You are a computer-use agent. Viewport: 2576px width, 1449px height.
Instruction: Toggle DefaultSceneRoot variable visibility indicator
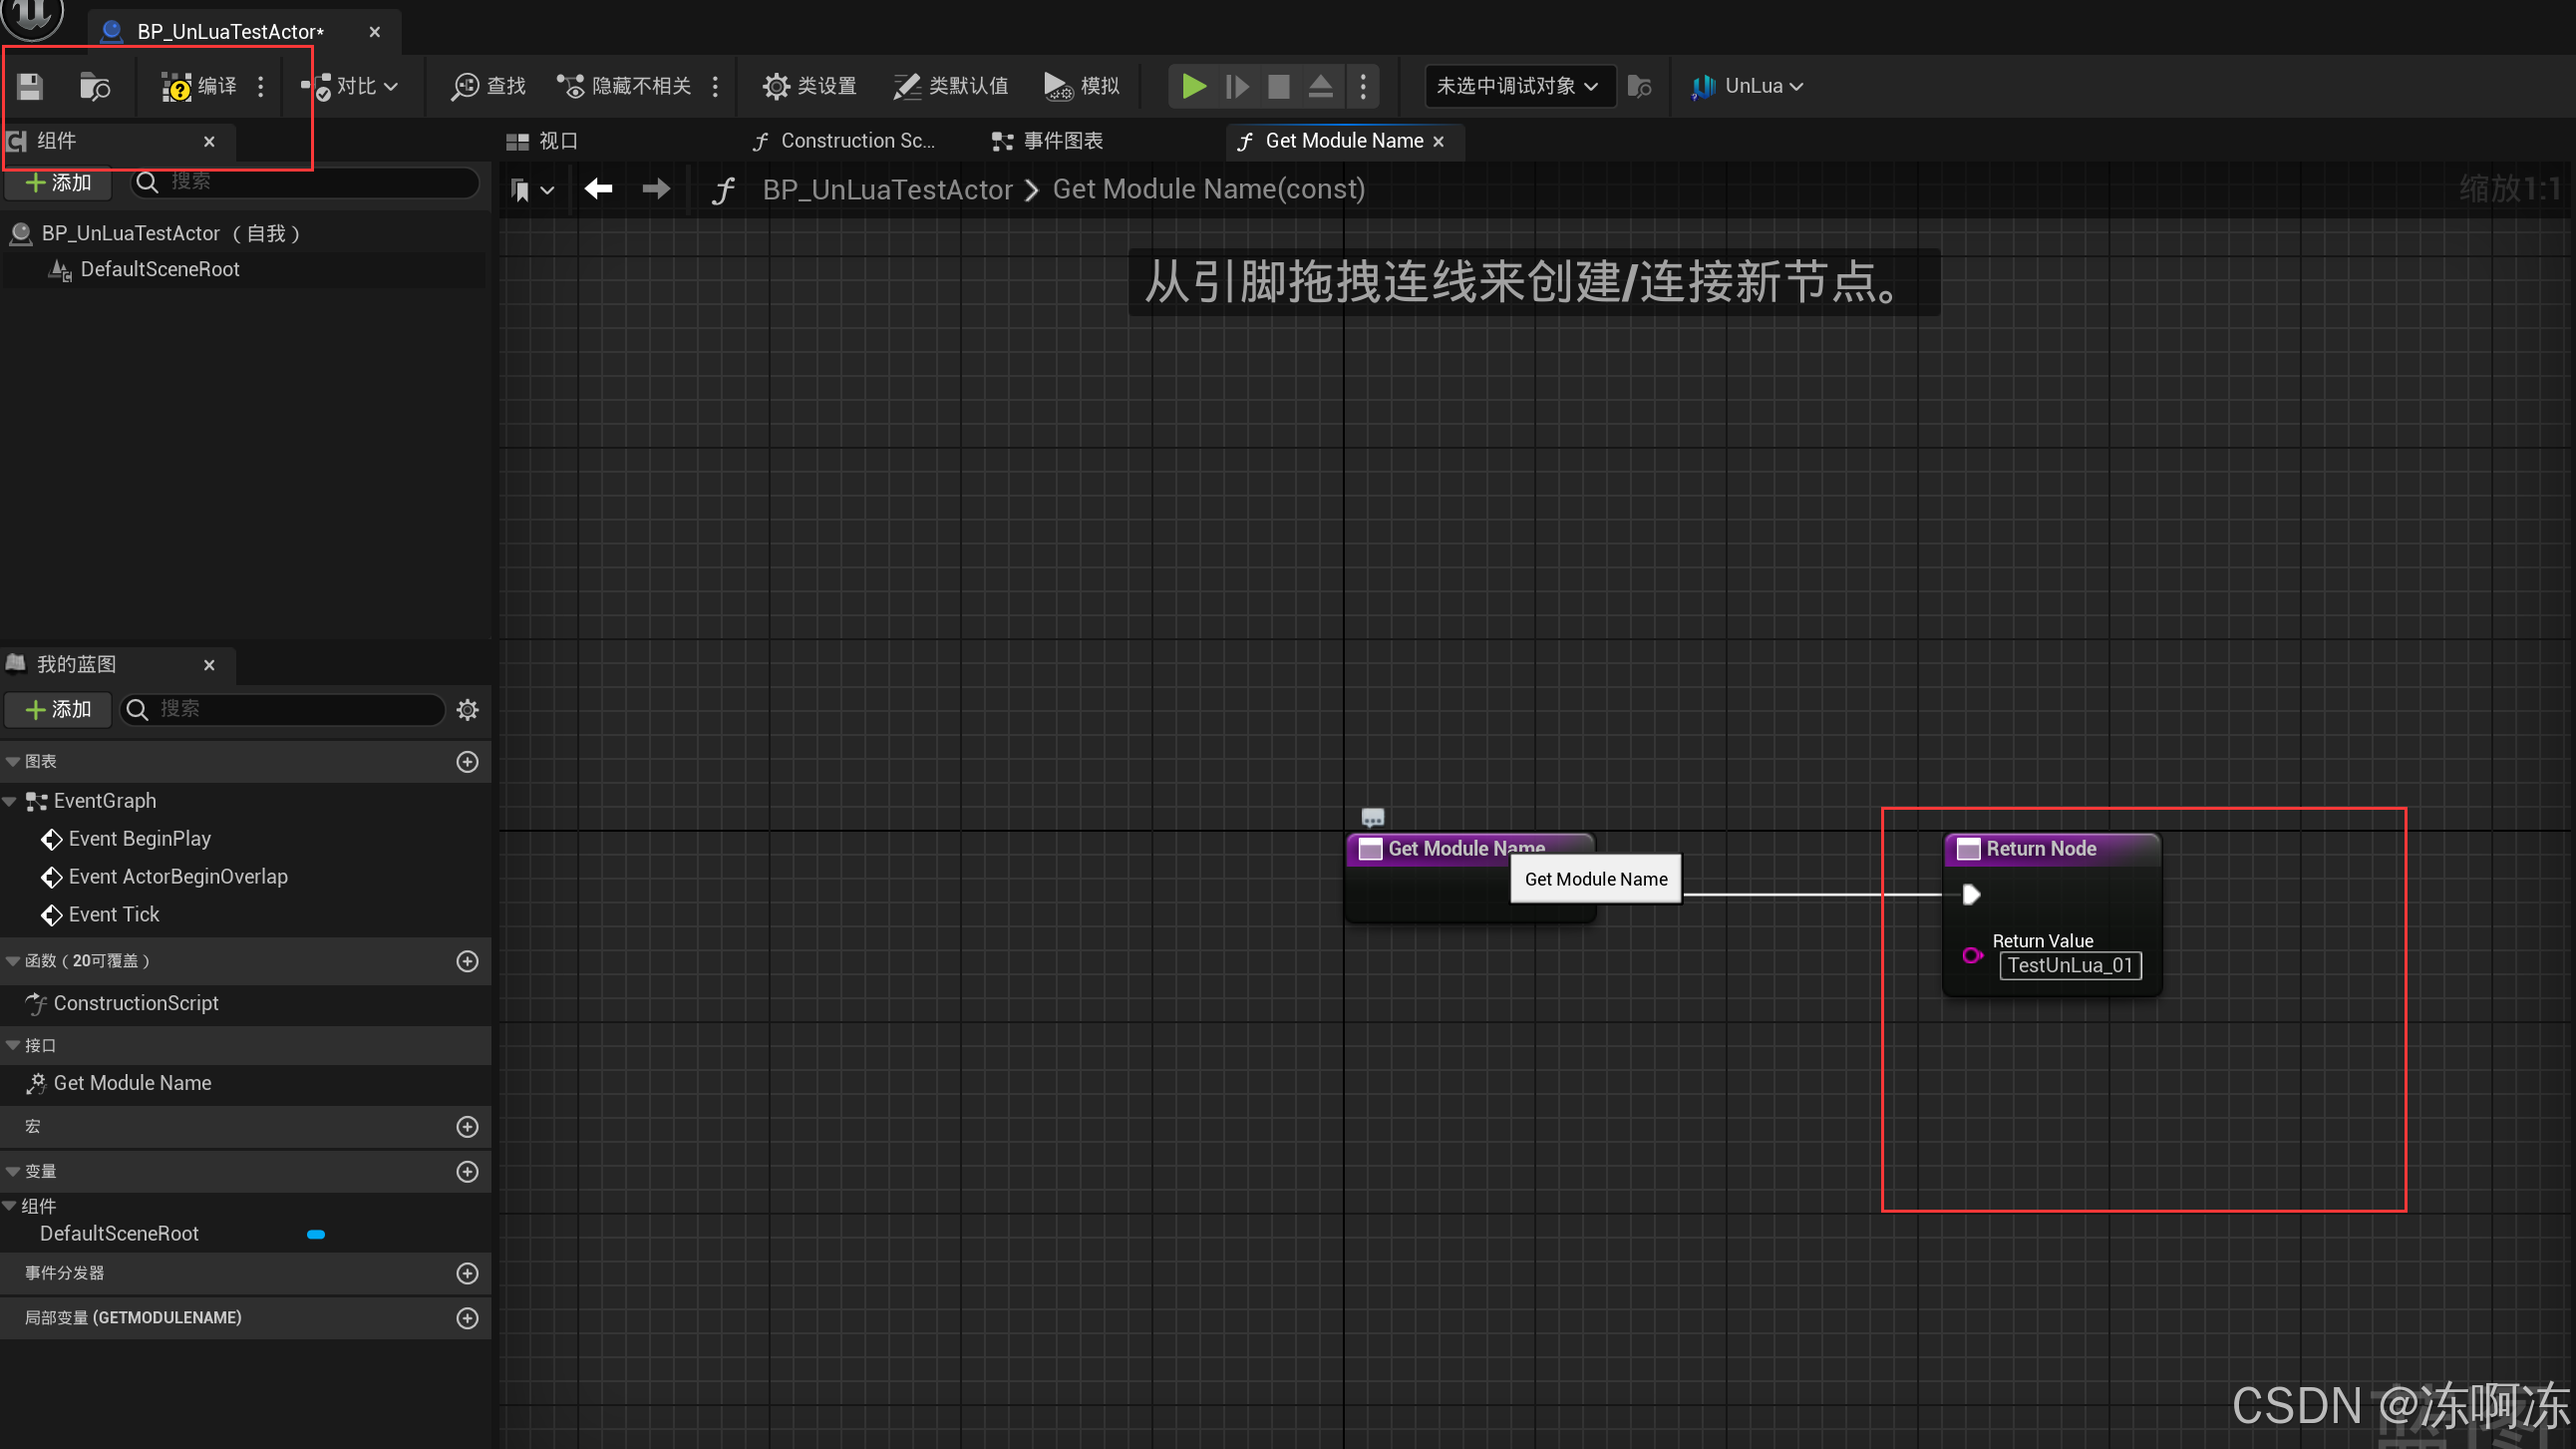pyautogui.click(x=316, y=1234)
